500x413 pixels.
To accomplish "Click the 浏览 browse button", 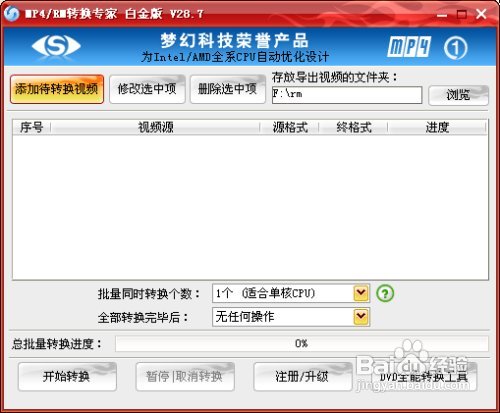I will pyautogui.click(x=458, y=95).
